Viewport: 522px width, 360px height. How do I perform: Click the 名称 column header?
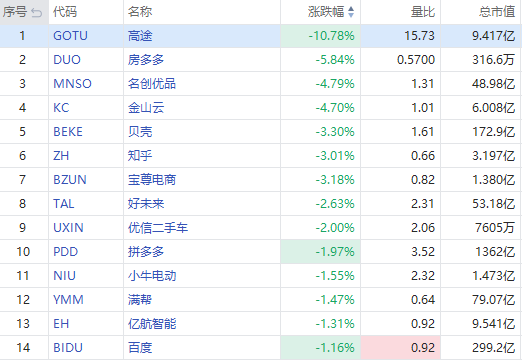pyautogui.click(x=140, y=12)
